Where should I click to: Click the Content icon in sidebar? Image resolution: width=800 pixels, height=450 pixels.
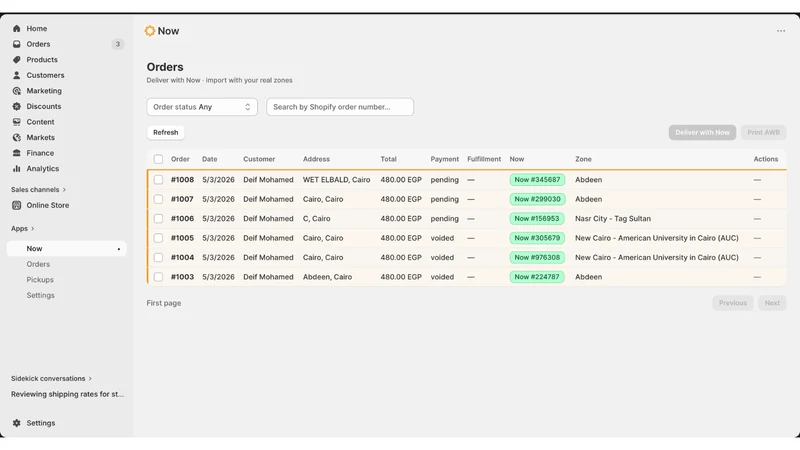coord(16,122)
